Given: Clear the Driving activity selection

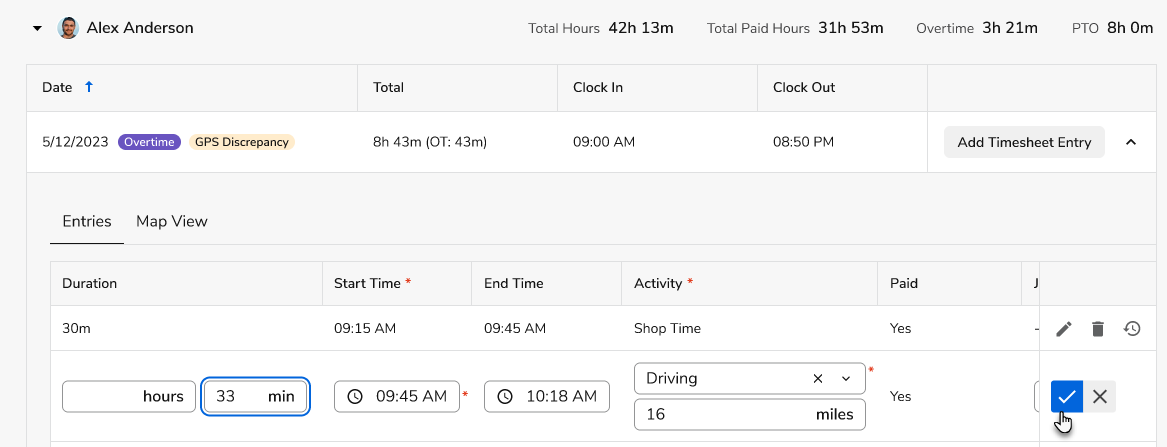Looking at the screenshot, I should (818, 379).
